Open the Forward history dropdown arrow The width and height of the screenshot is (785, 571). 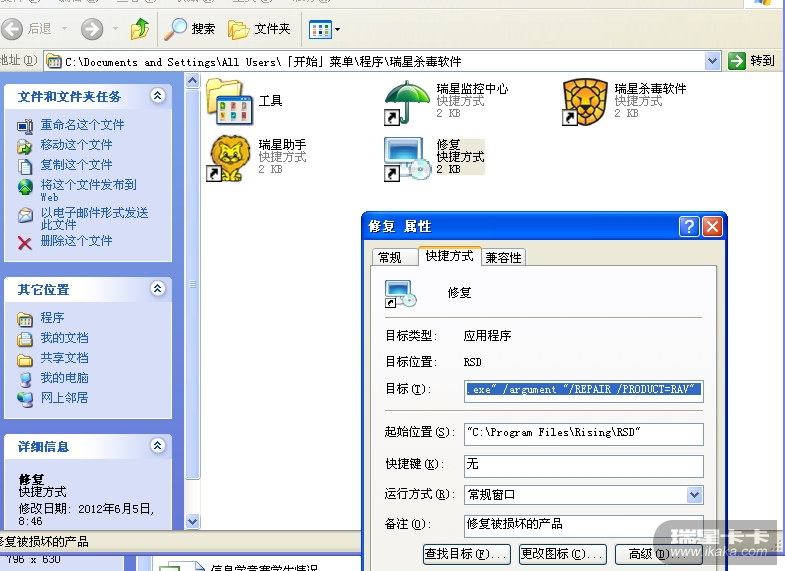115,29
